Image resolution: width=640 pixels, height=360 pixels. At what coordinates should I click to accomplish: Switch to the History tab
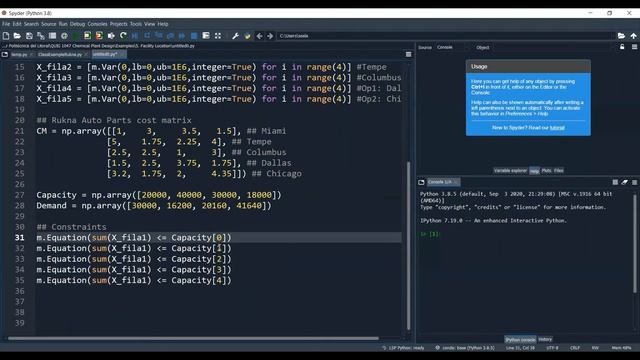pyautogui.click(x=545, y=339)
